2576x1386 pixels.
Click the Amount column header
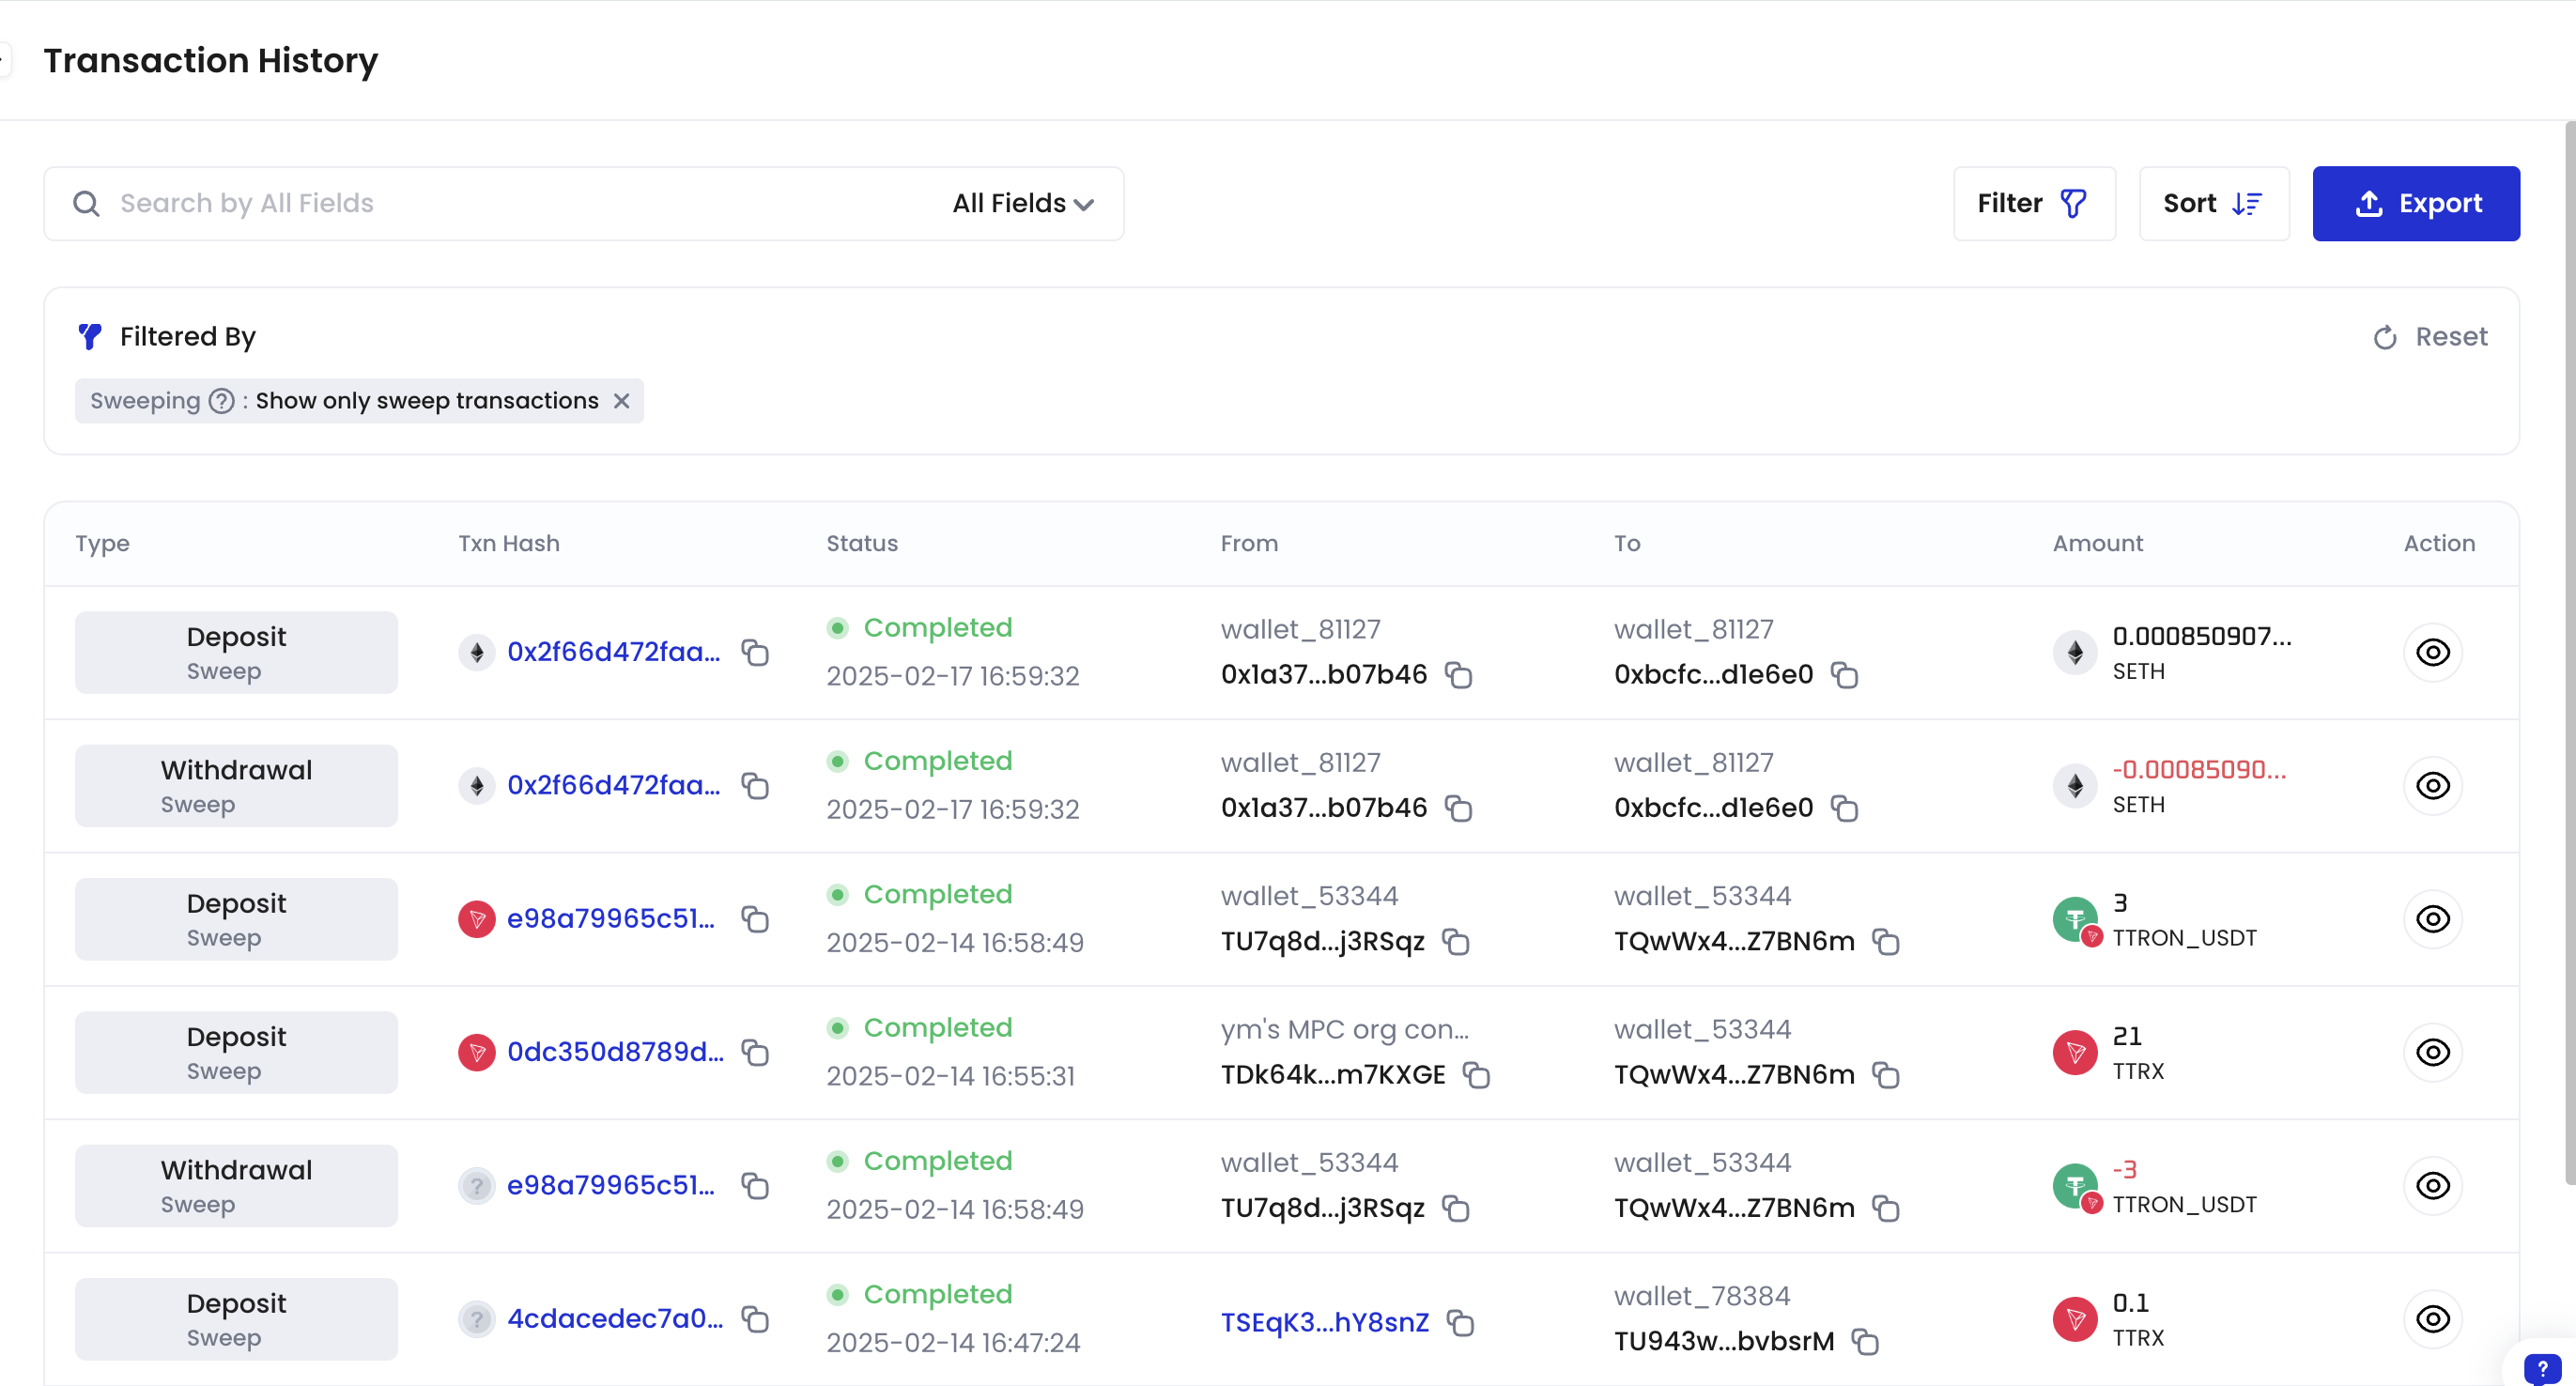(x=2098, y=543)
